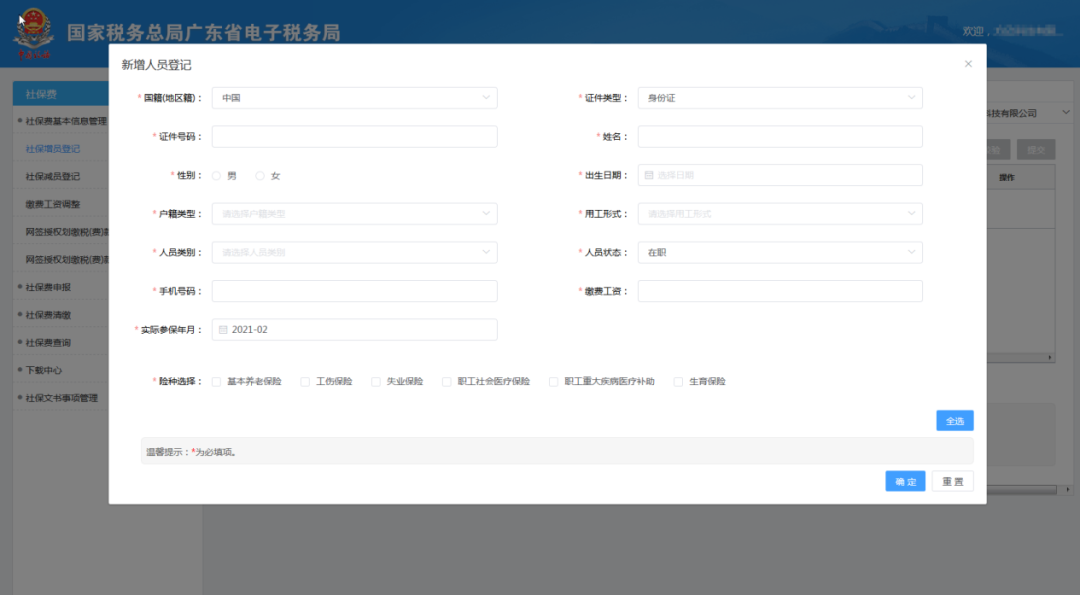Screen dimensions: 1080x595
Task: Open 人员类别 dropdown
Action: tap(355, 252)
